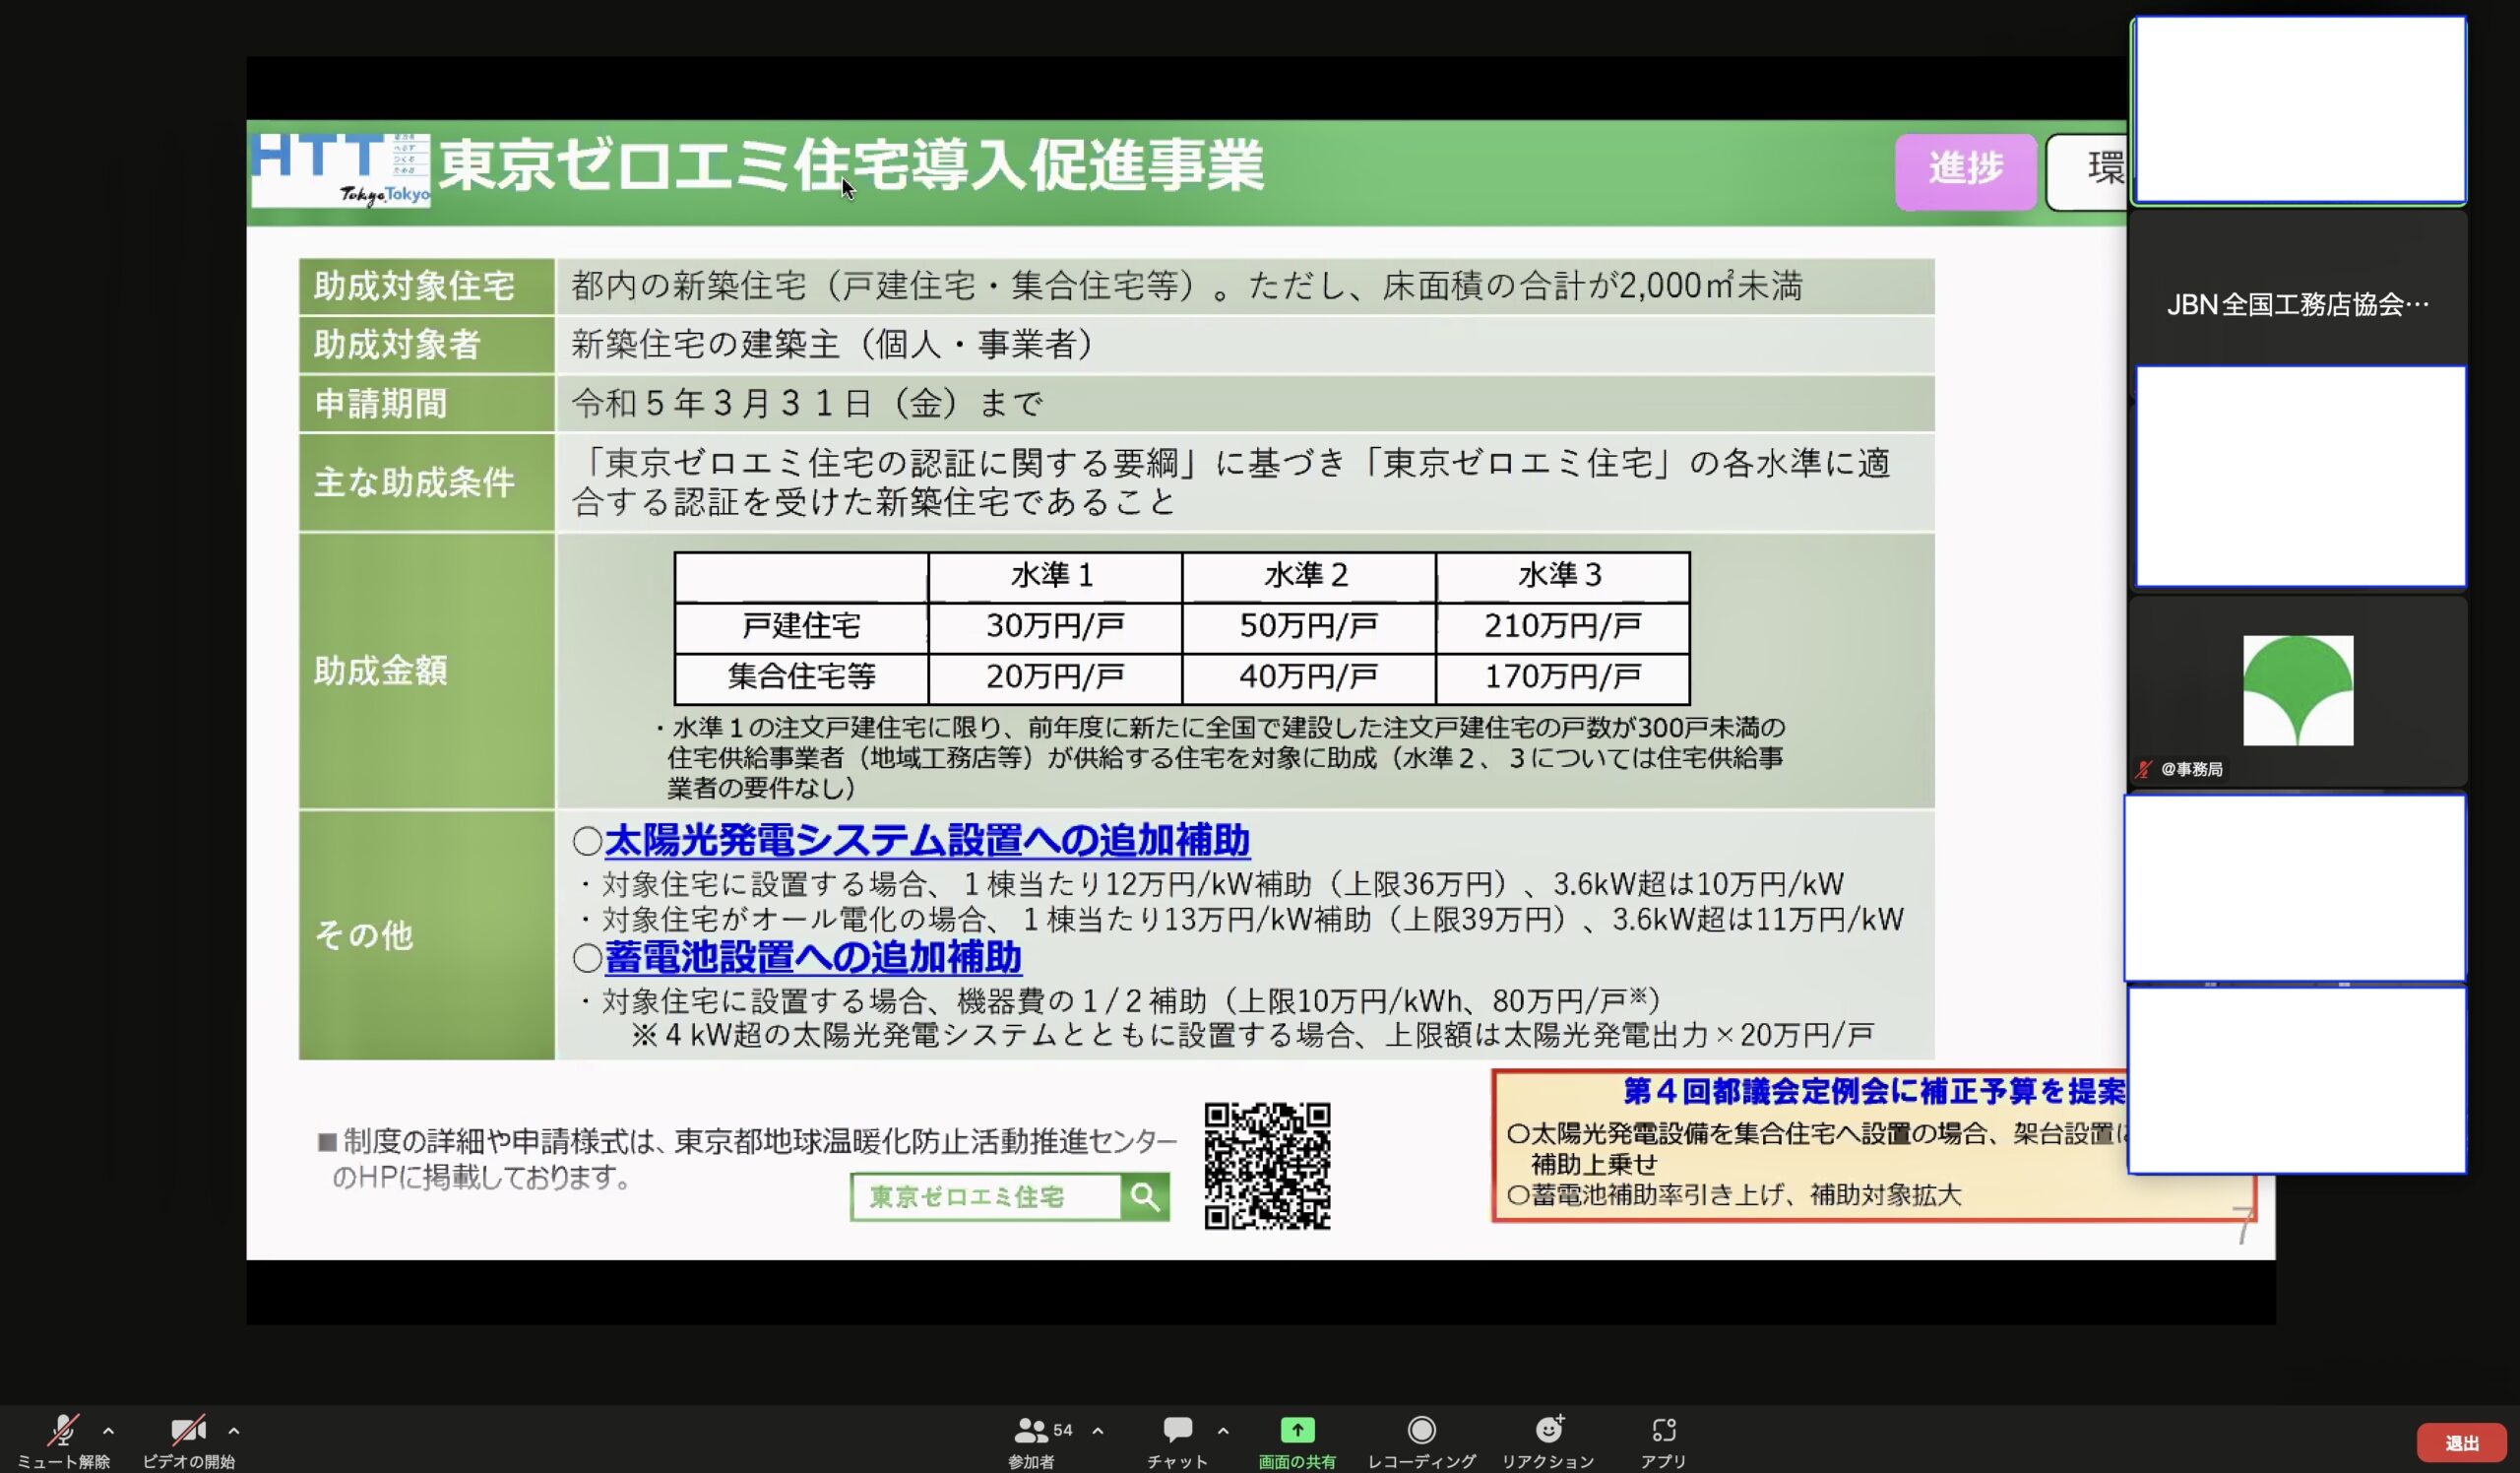Screen dimensions: 2520x1473
Task: Click the その他 row header
Action: tap(427, 935)
